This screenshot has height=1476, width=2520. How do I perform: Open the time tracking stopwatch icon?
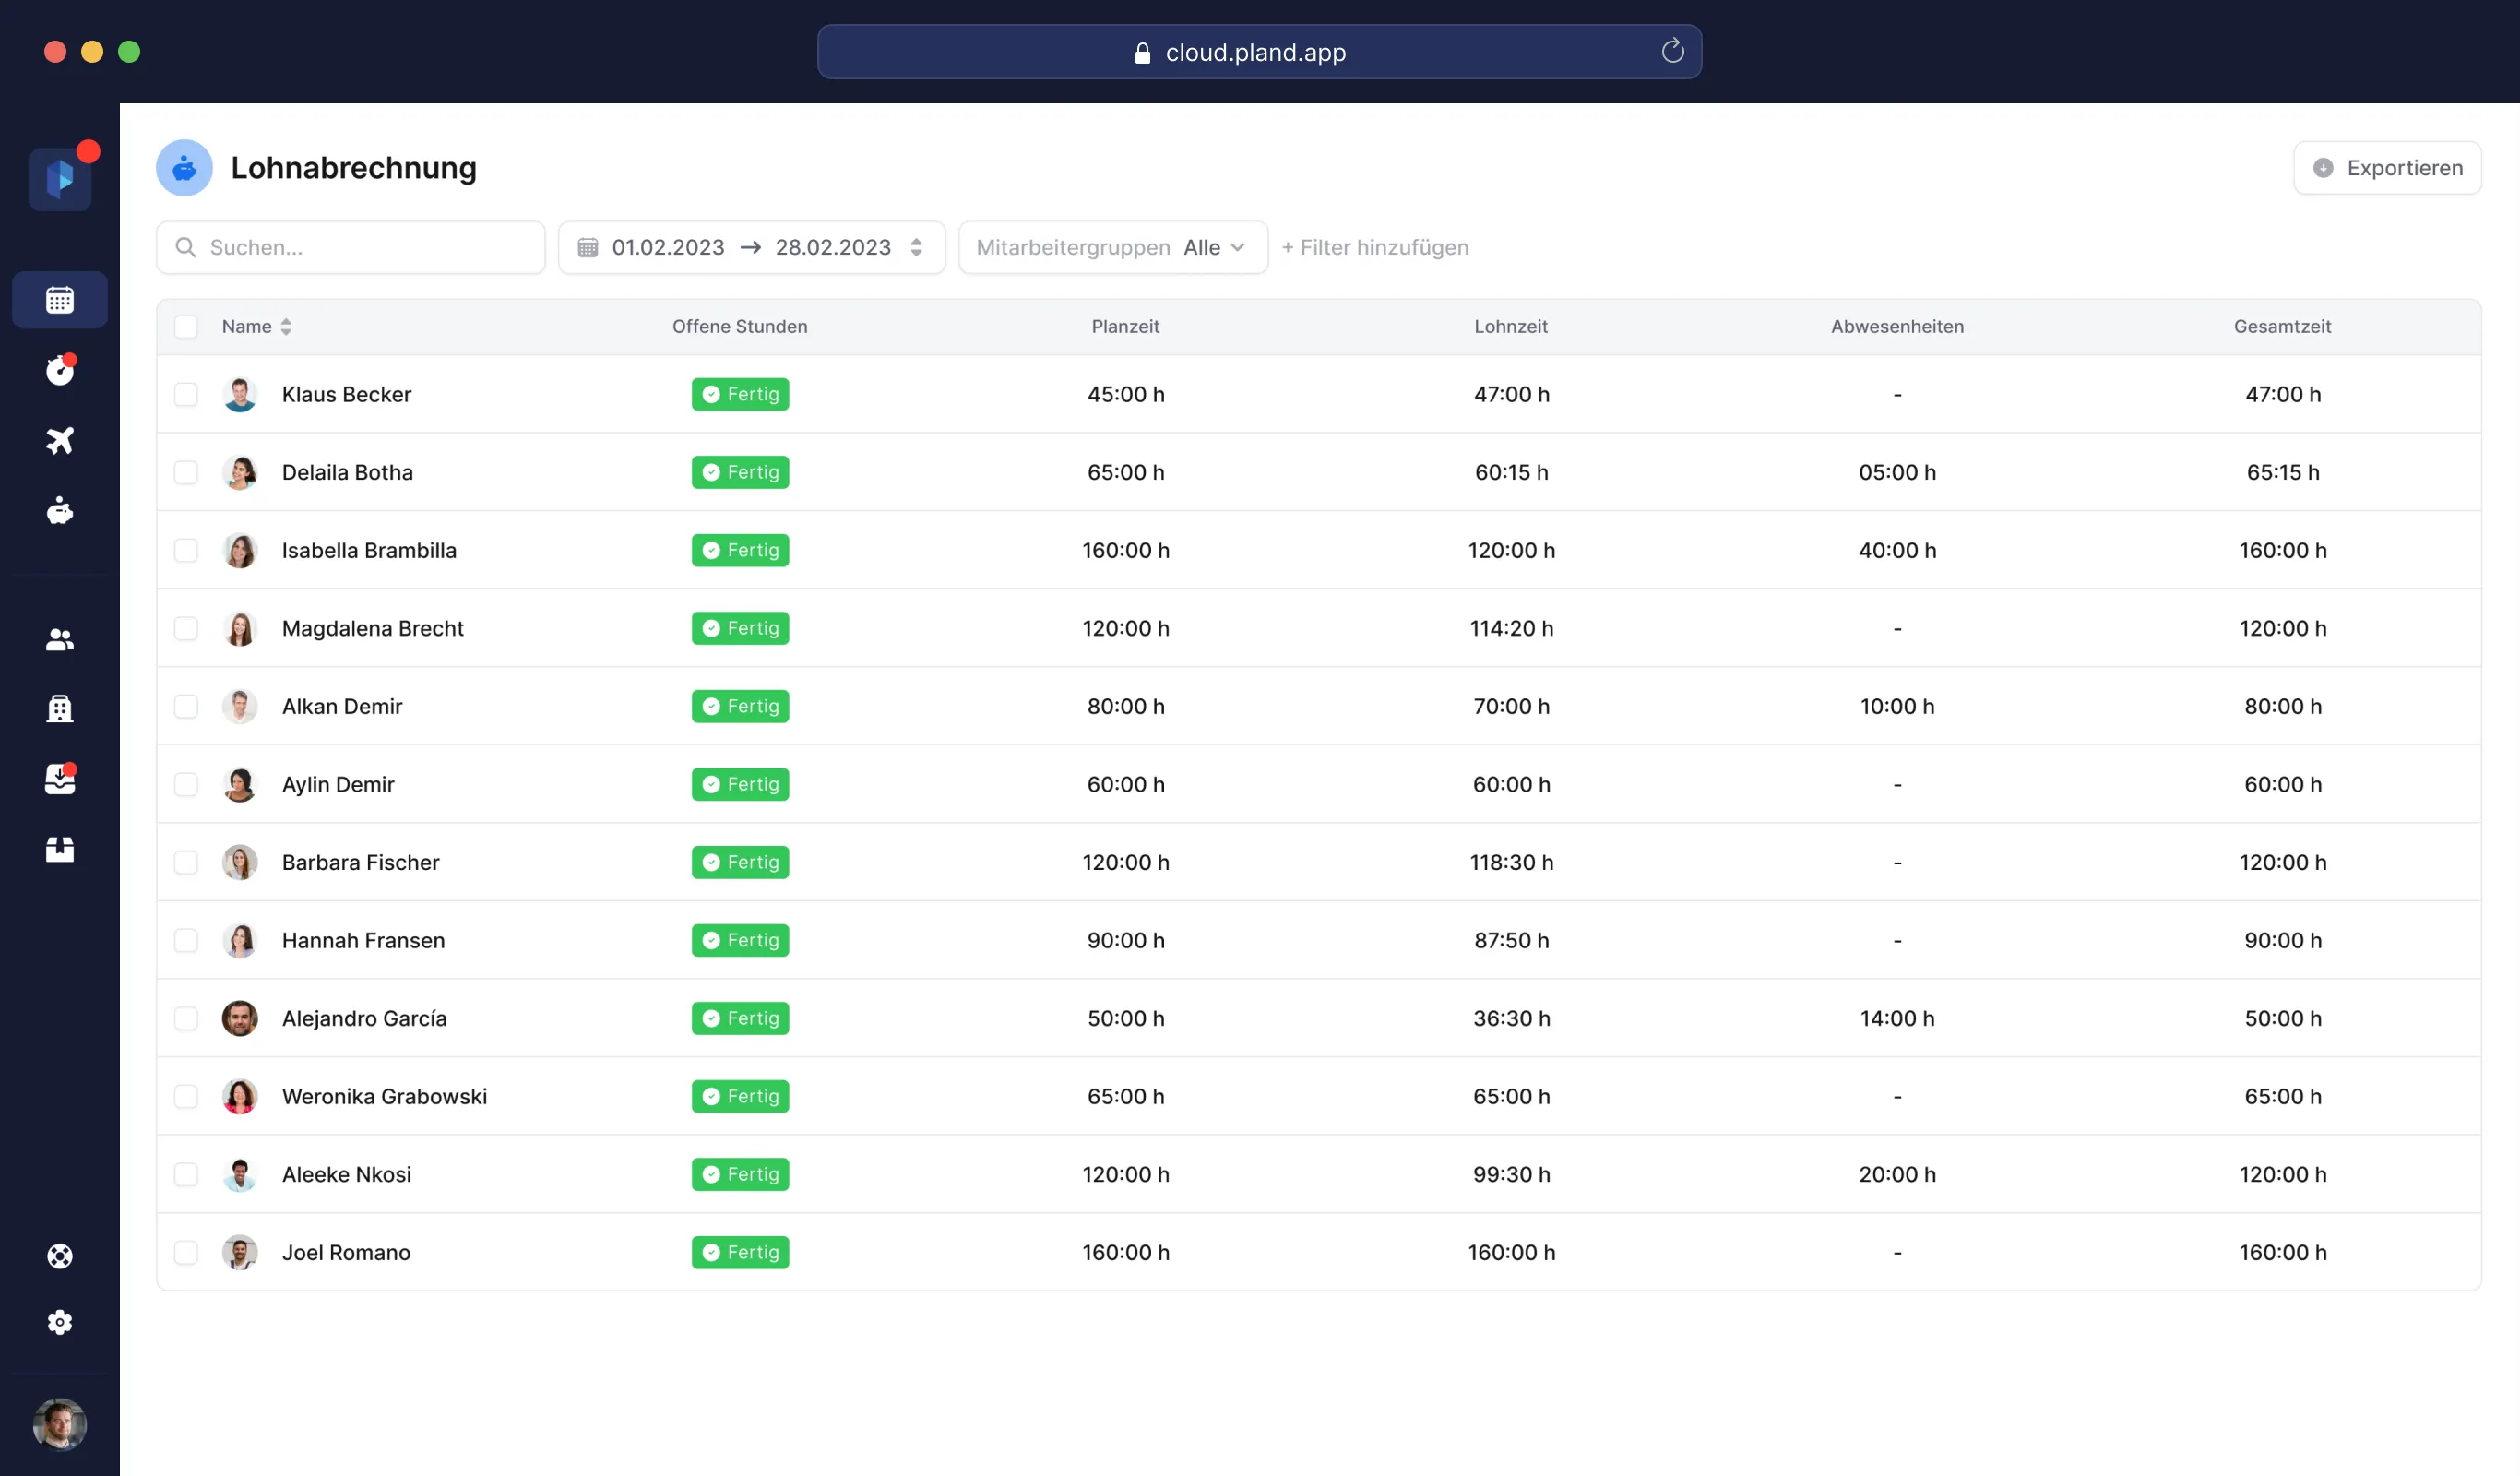click(x=60, y=370)
